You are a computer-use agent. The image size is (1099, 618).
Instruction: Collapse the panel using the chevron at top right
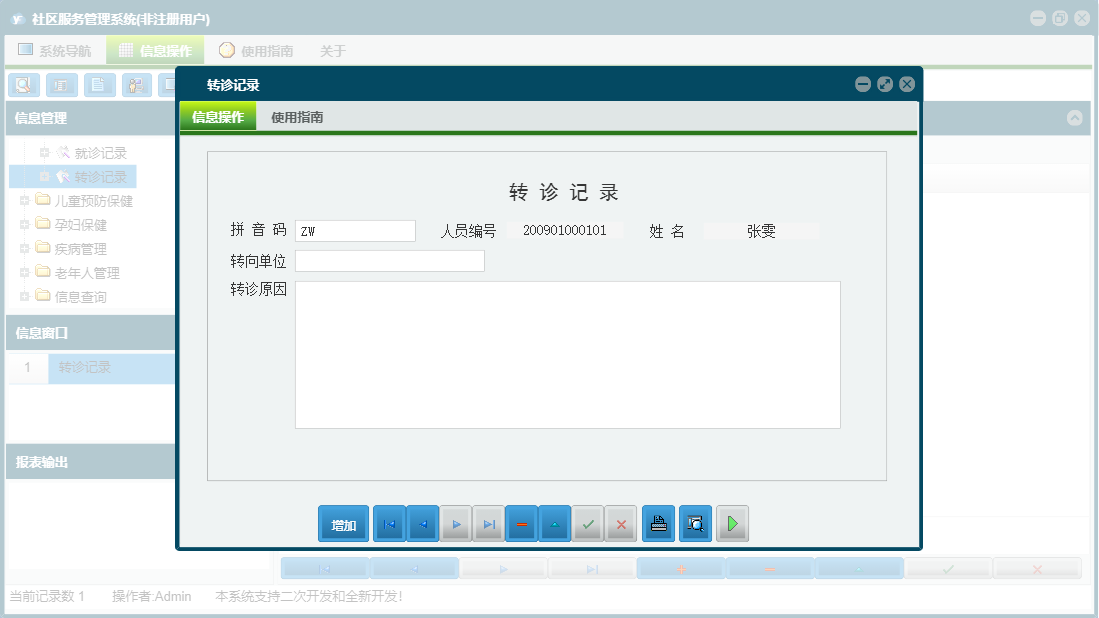tap(1076, 118)
